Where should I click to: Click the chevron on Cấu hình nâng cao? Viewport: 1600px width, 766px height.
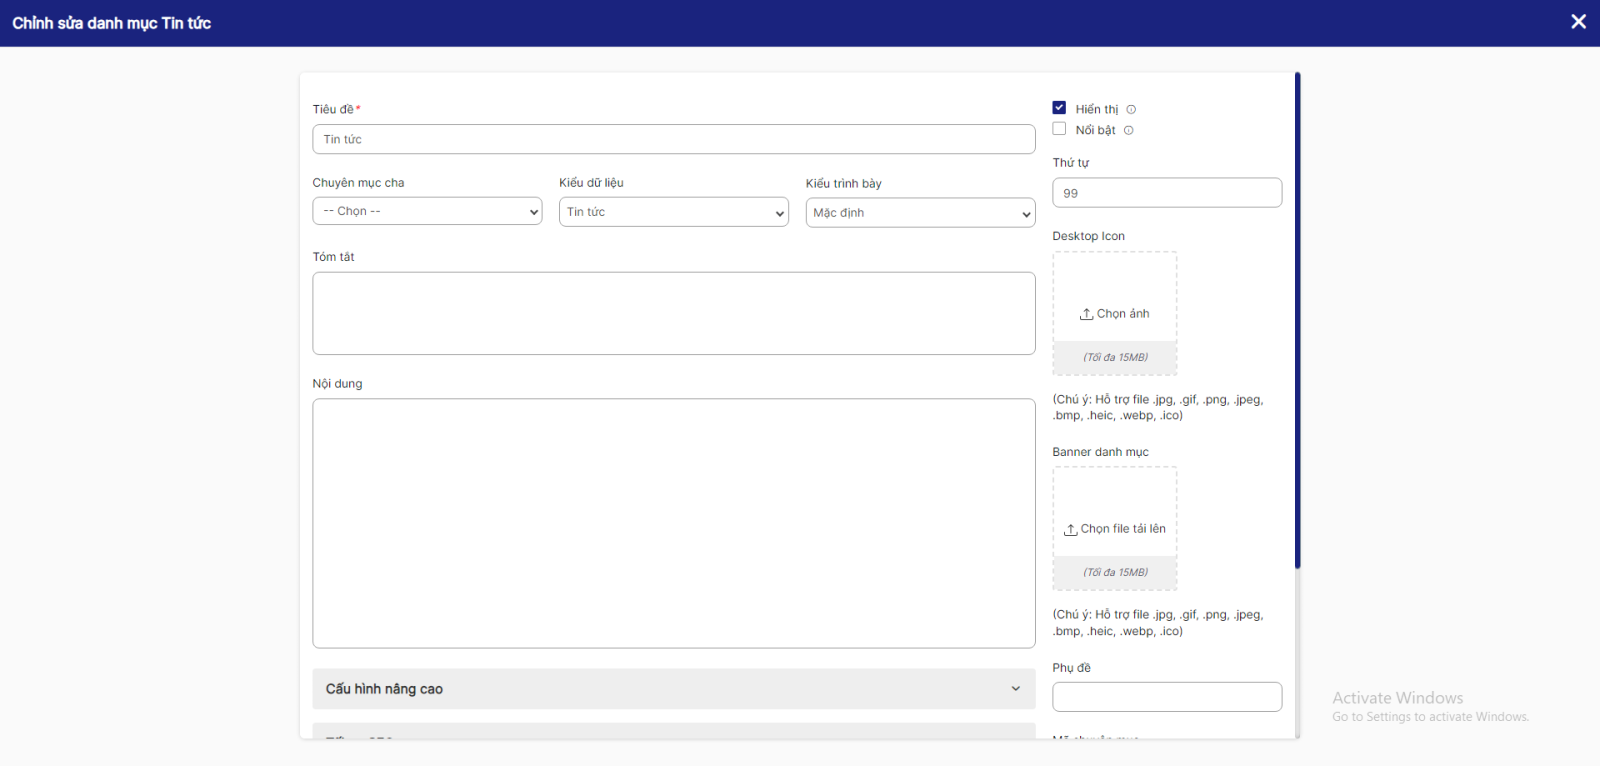(x=1015, y=689)
